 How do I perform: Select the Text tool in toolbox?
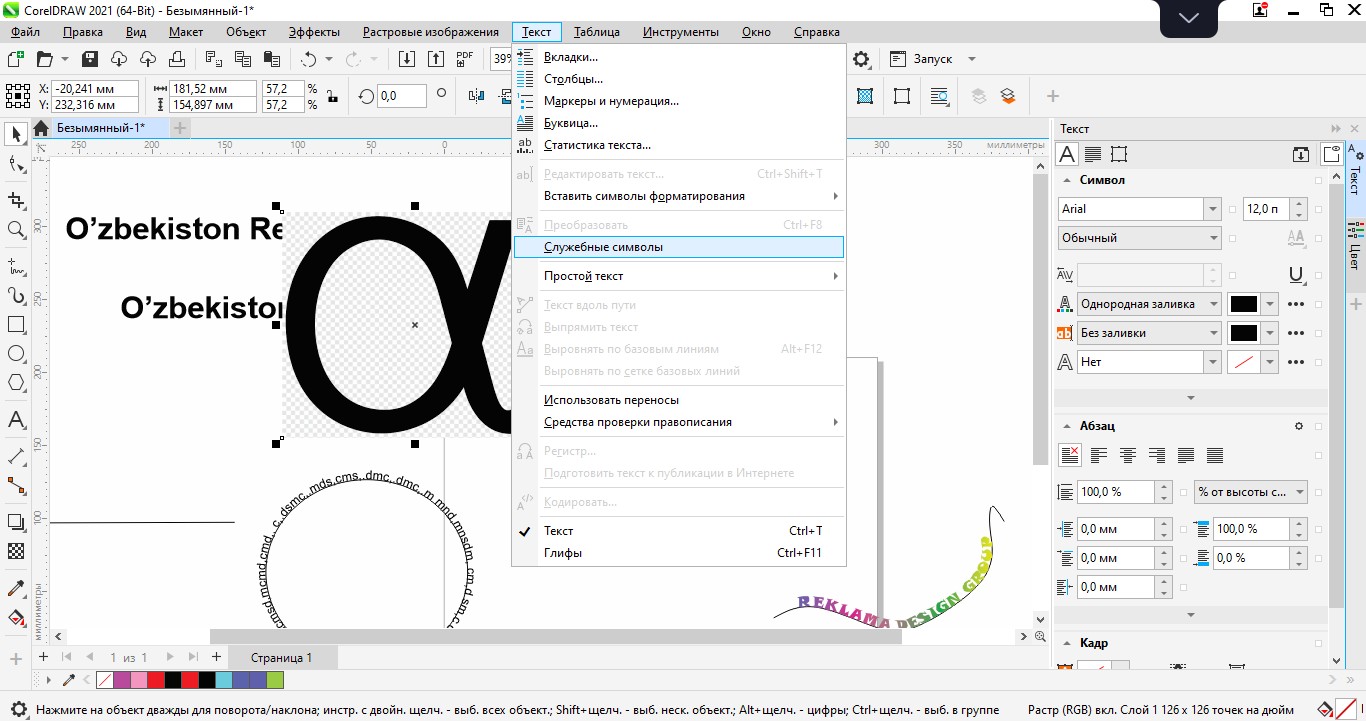(16, 420)
